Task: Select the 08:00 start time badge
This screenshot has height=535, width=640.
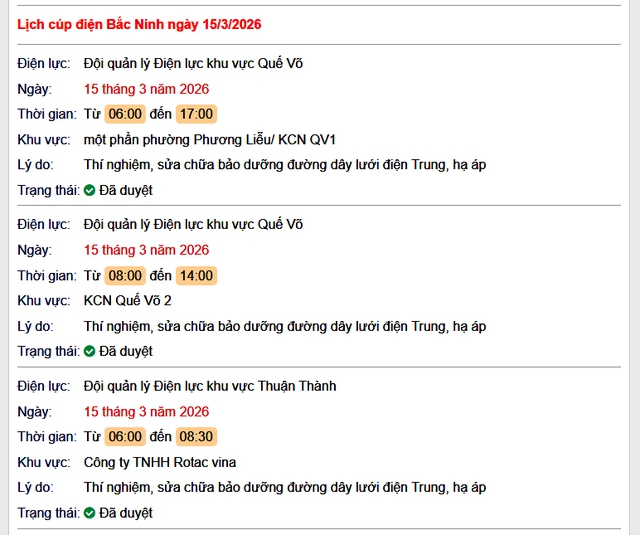Action: [126, 275]
